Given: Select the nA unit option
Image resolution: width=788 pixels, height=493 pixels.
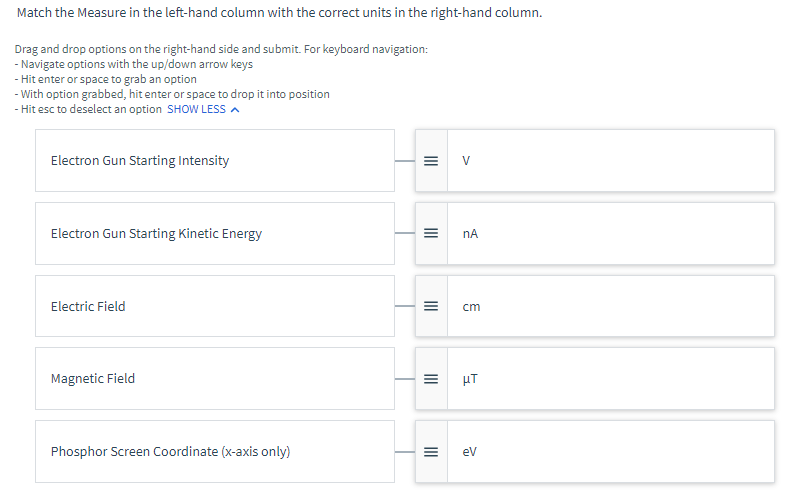Looking at the screenshot, I should tap(610, 234).
